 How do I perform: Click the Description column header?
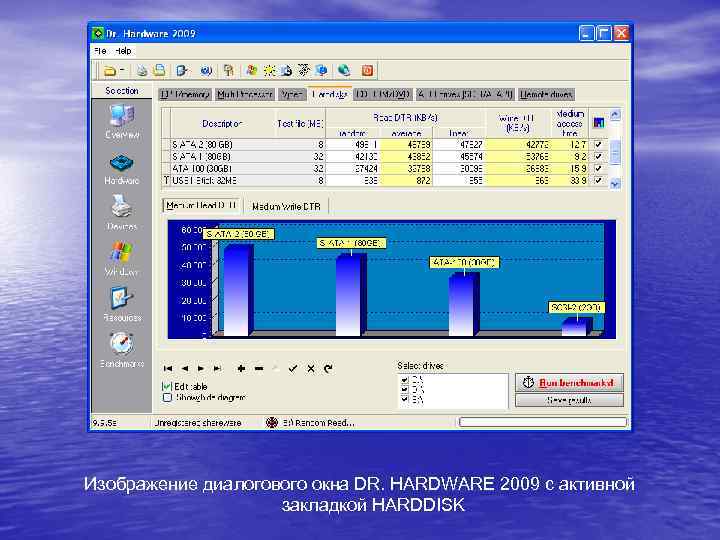[x=223, y=124]
